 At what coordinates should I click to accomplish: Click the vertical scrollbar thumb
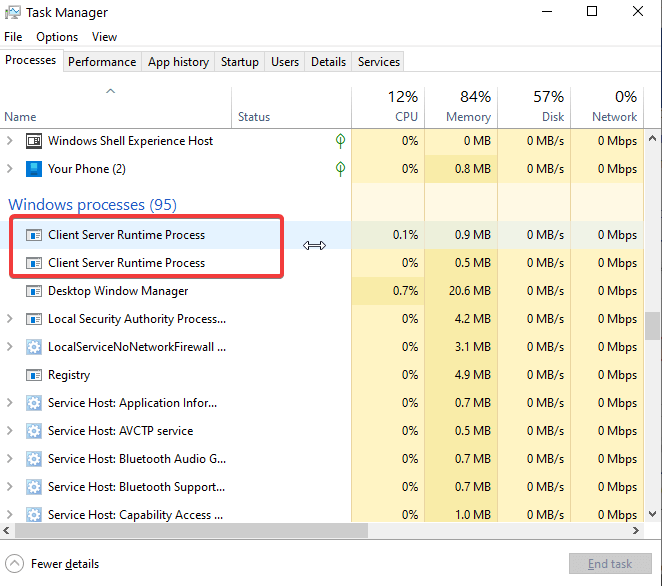(652, 326)
